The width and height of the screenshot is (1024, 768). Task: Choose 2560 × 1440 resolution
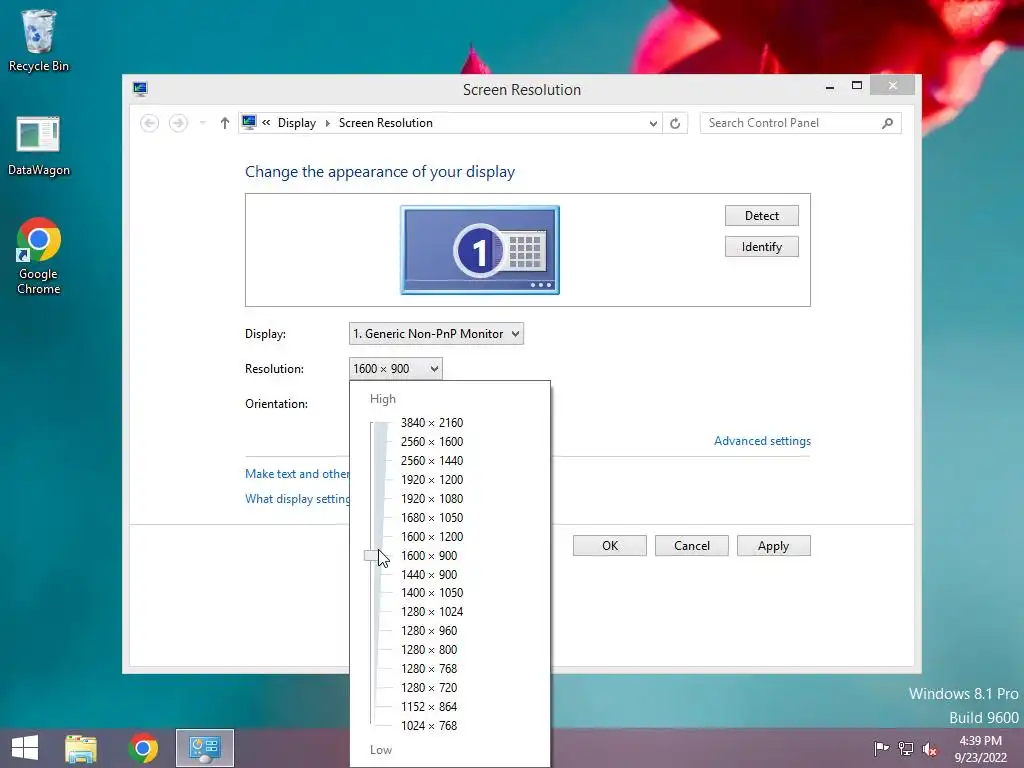point(432,460)
